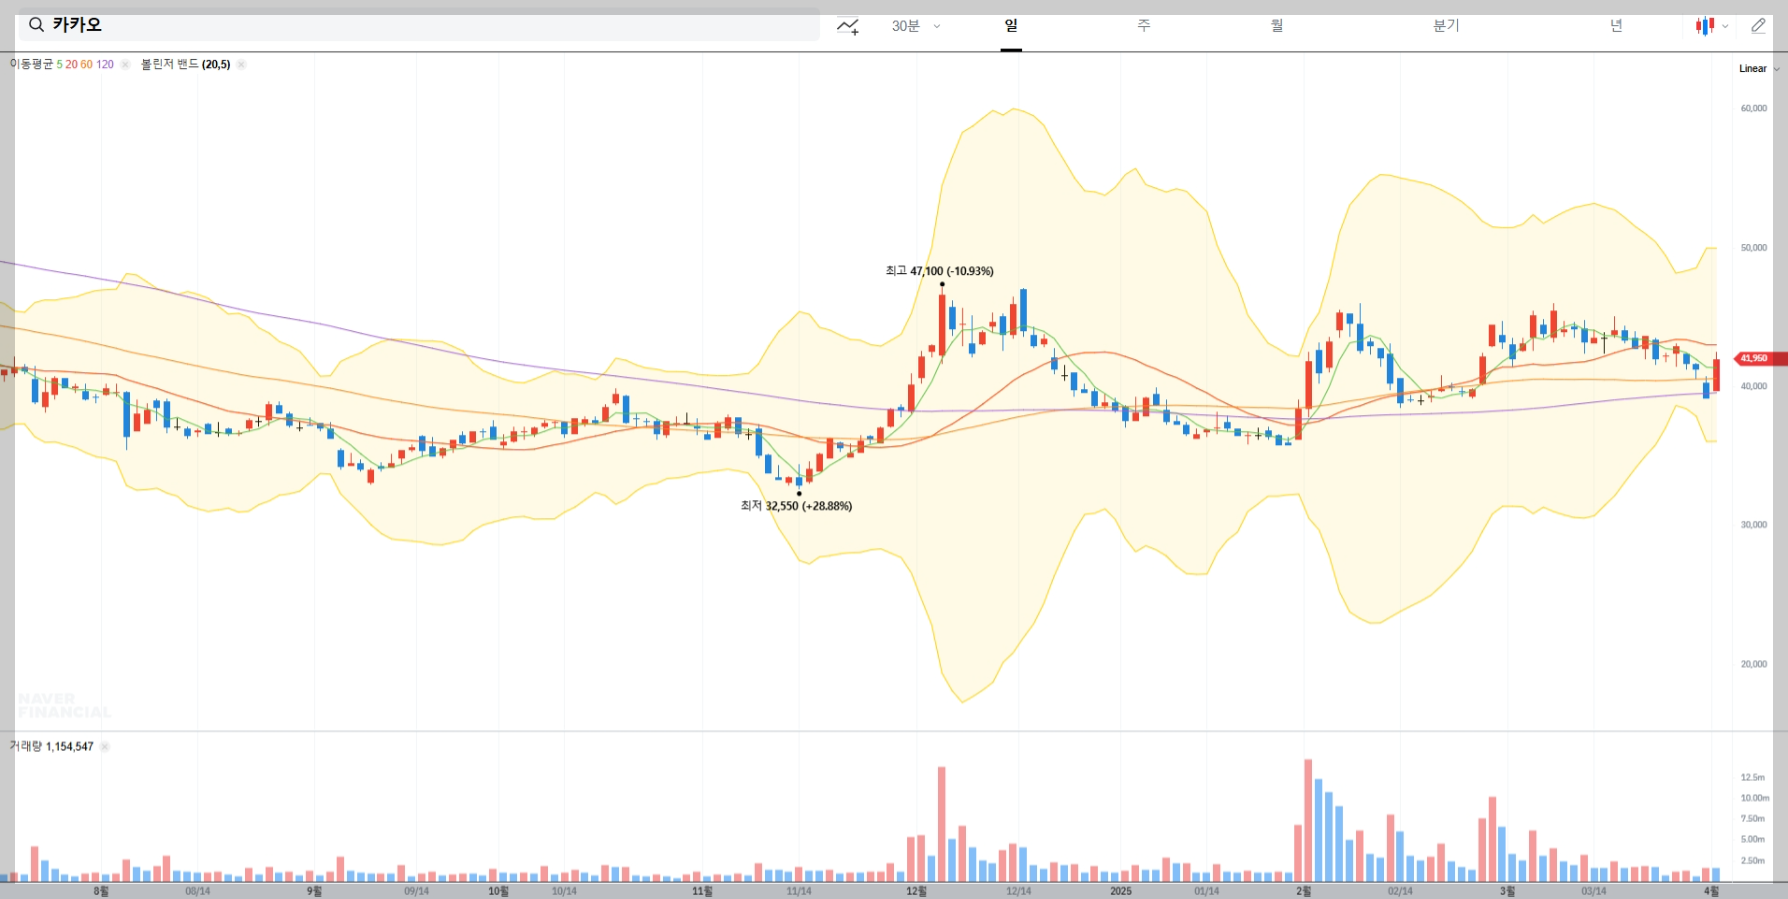
Task: Open the candlestick chart type dropdown
Action: point(1712,26)
